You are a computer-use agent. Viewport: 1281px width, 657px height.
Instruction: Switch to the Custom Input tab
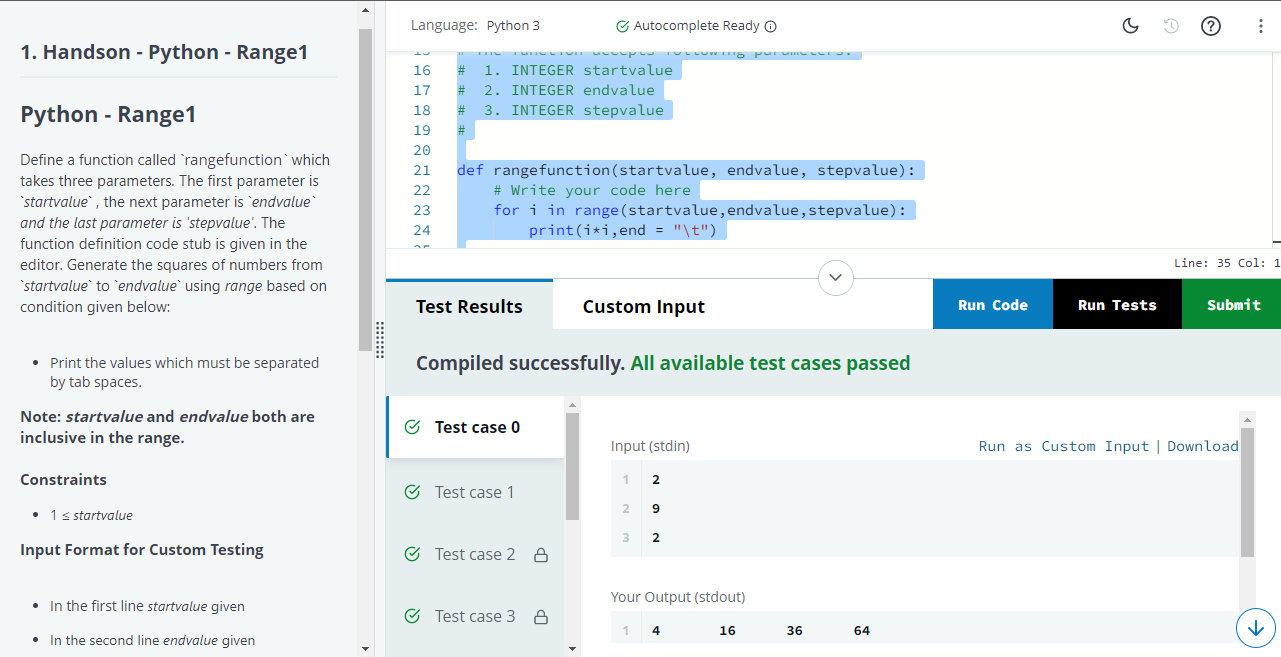(644, 307)
